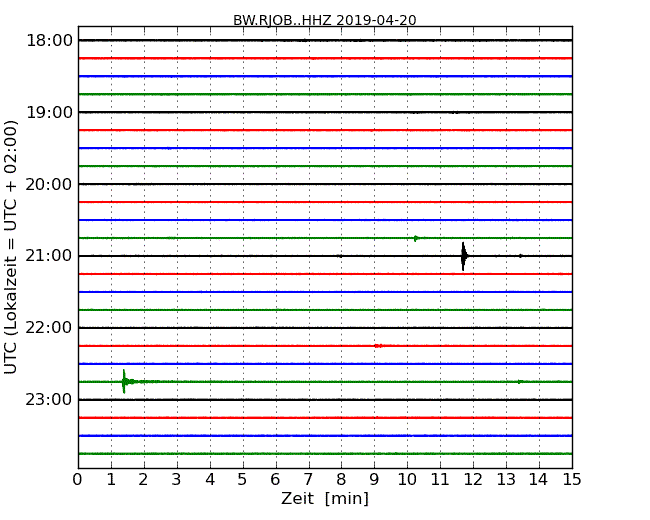
Task: Click the 23:00 time label
Action: point(49,400)
